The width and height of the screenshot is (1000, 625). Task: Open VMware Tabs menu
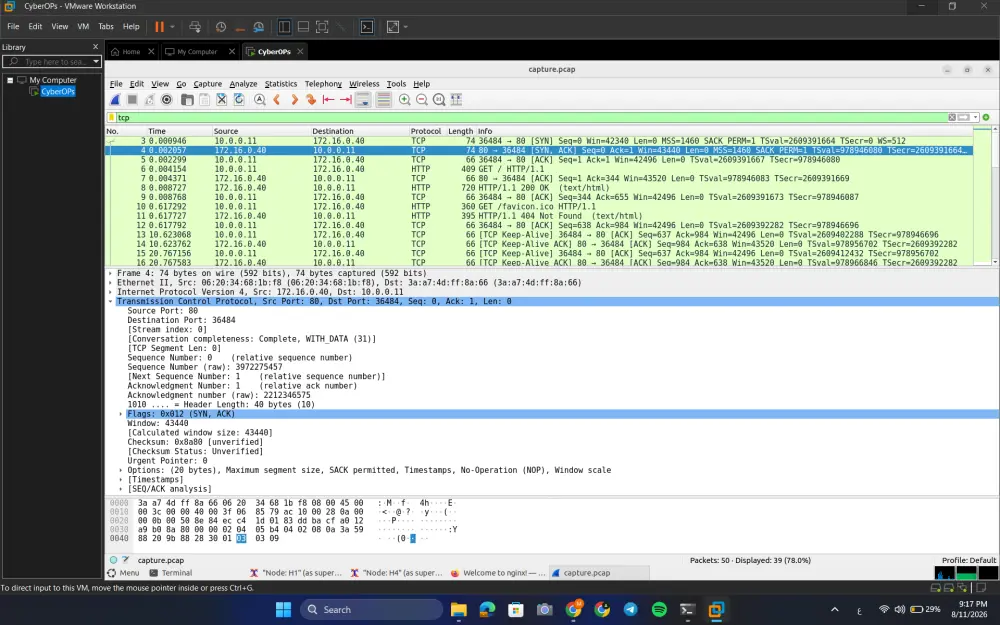tap(106, 27)
